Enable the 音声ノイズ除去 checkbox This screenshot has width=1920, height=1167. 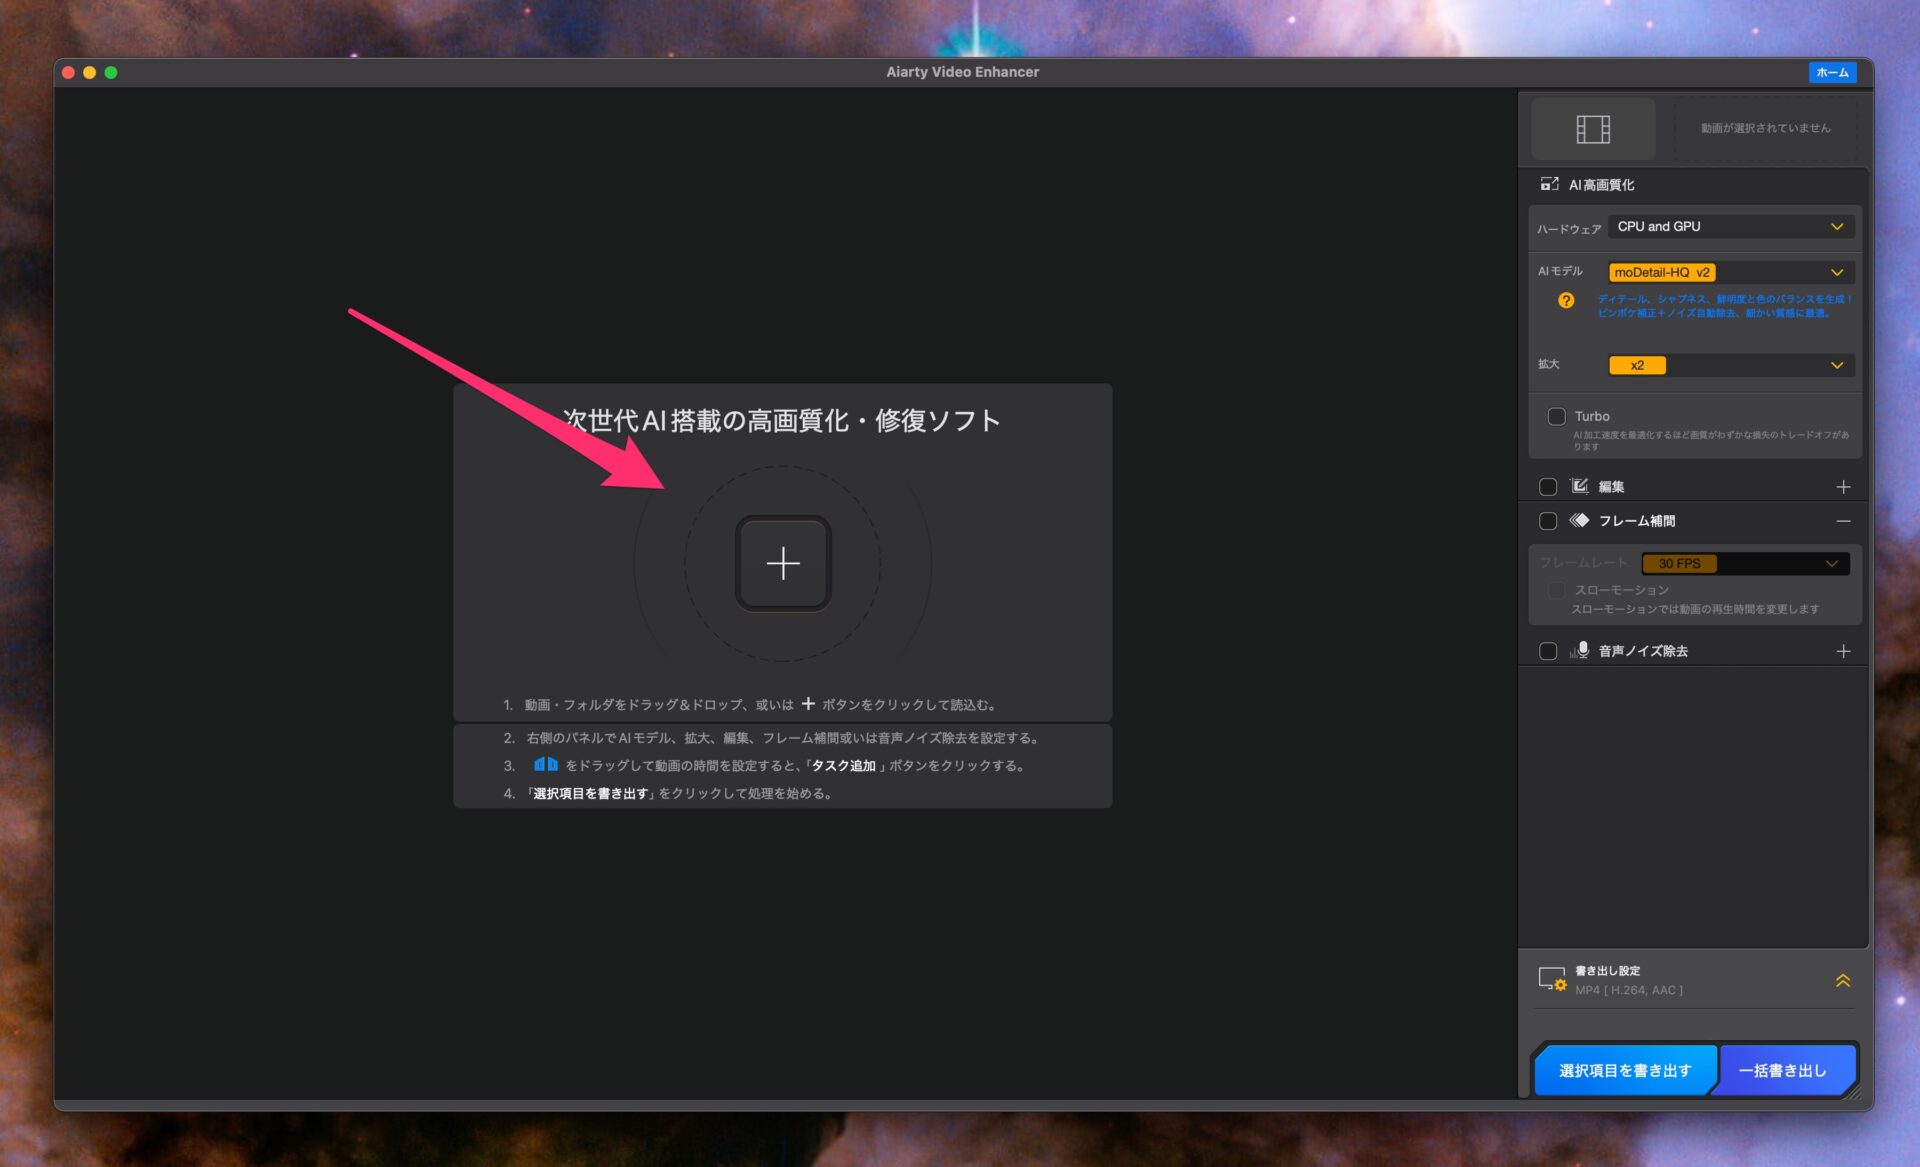click(x=1548, y=651)
